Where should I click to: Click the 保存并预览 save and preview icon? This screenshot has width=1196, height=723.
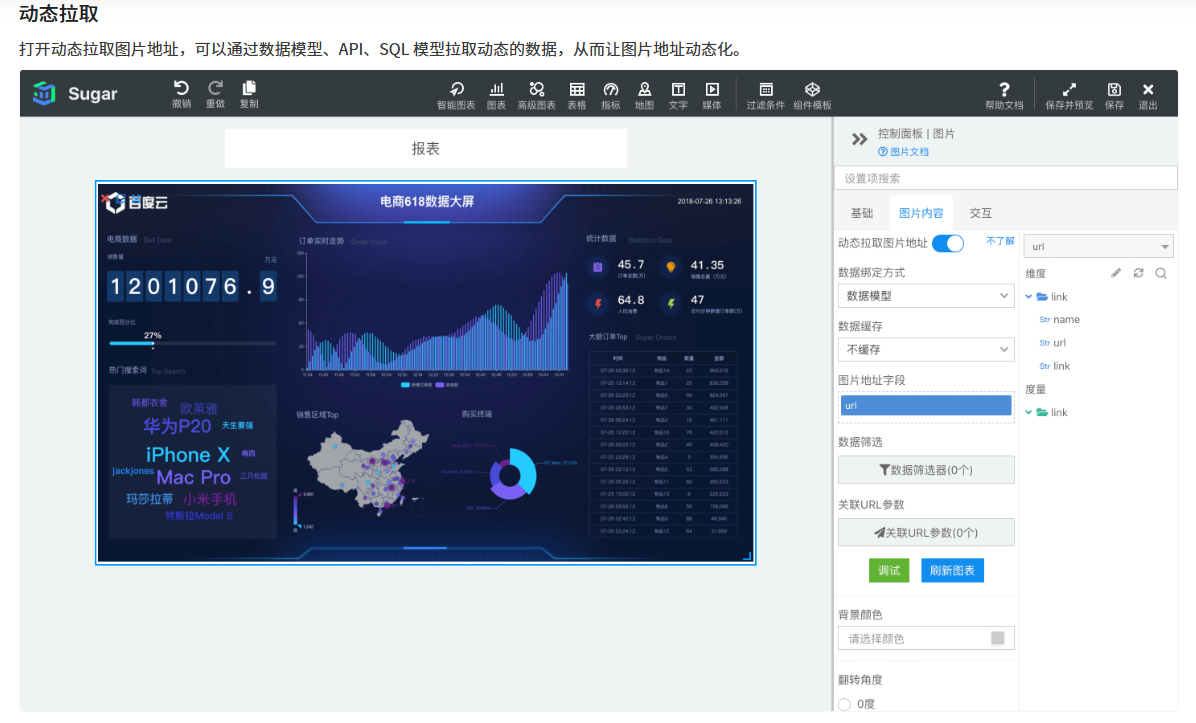1069,89
